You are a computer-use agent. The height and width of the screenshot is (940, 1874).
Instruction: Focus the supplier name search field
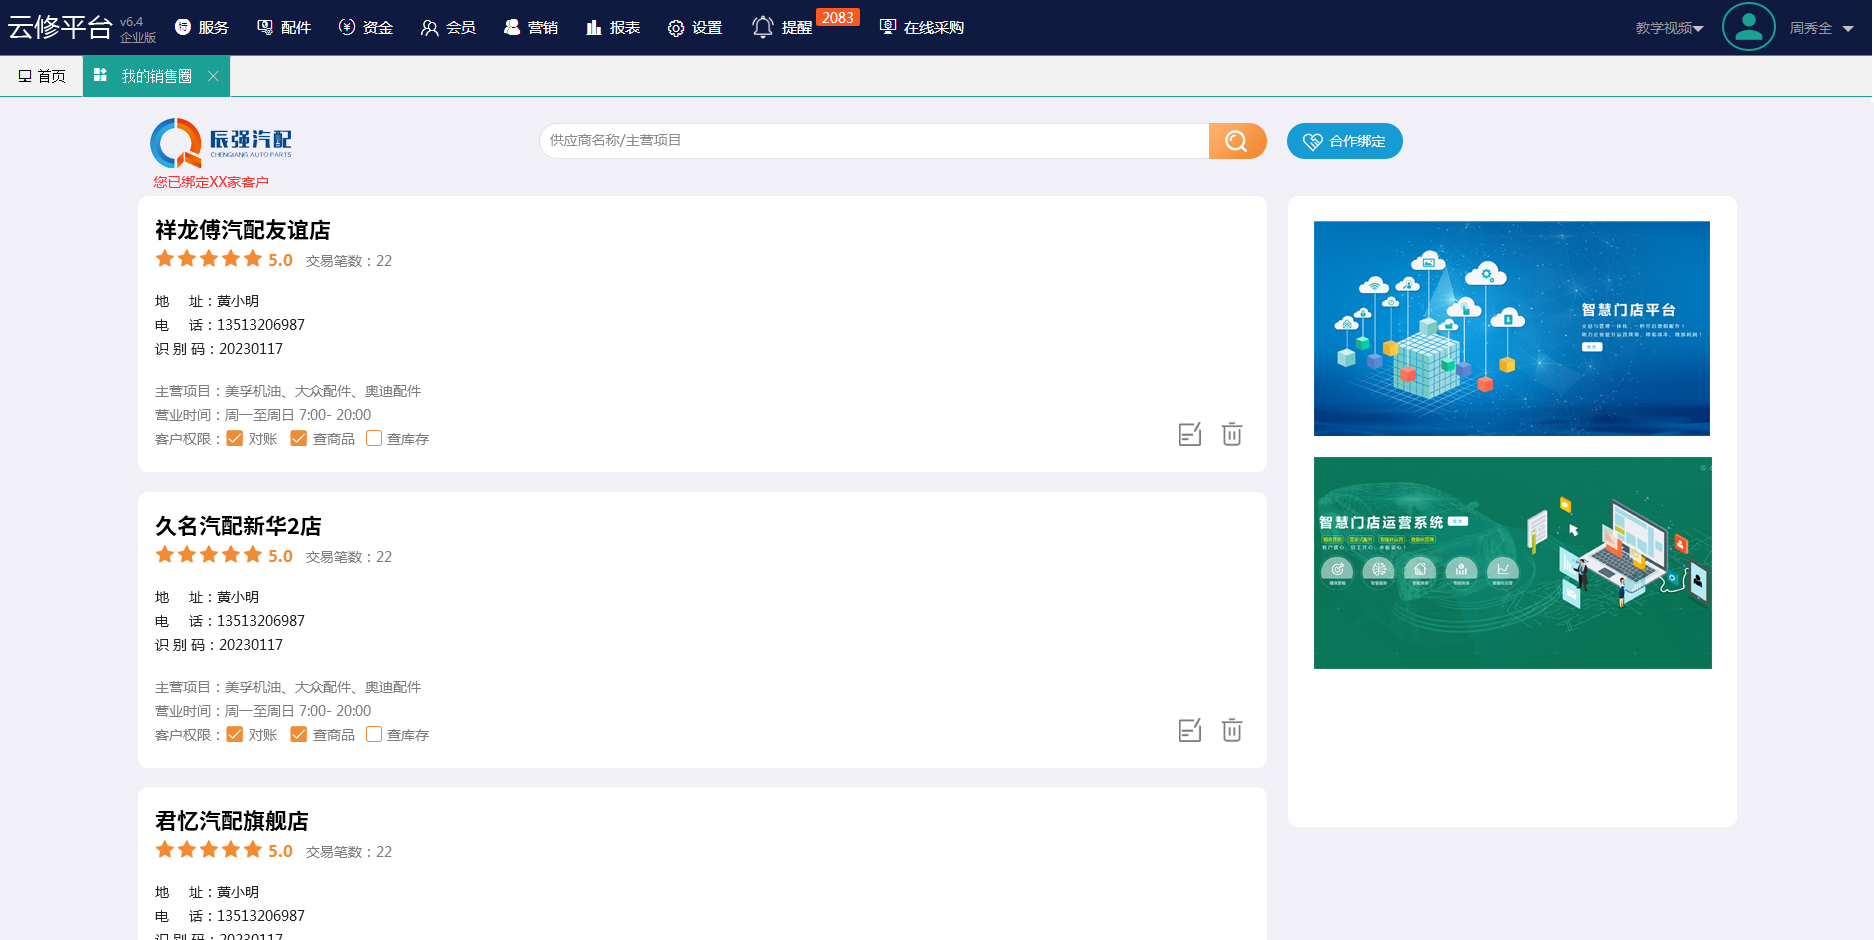click(873, 141)
